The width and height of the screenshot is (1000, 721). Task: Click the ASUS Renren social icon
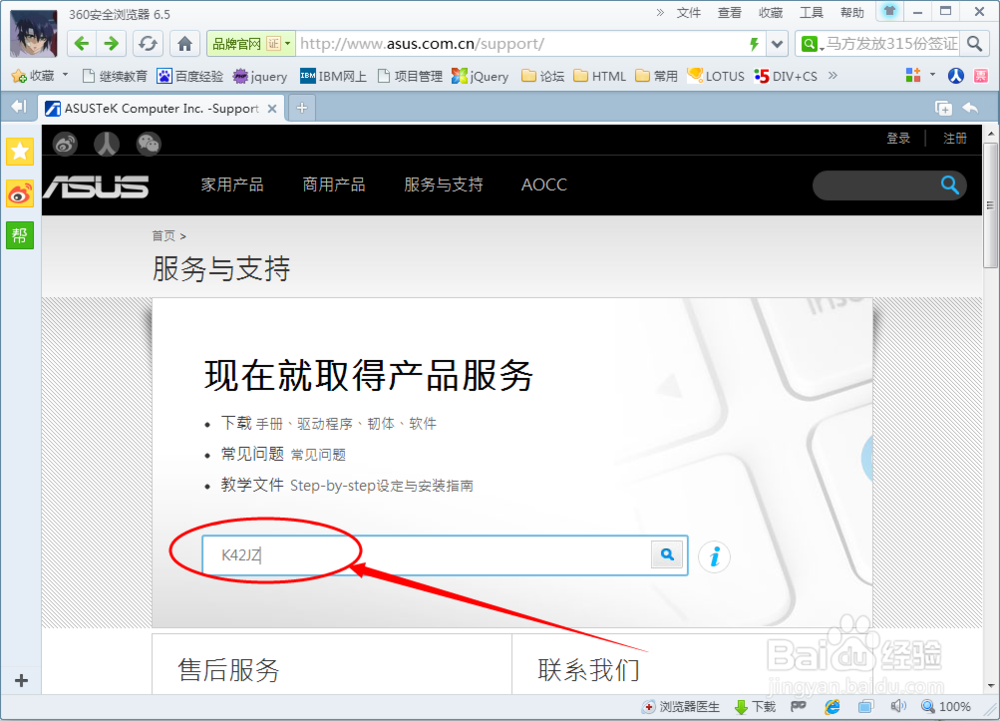point(107,144)
